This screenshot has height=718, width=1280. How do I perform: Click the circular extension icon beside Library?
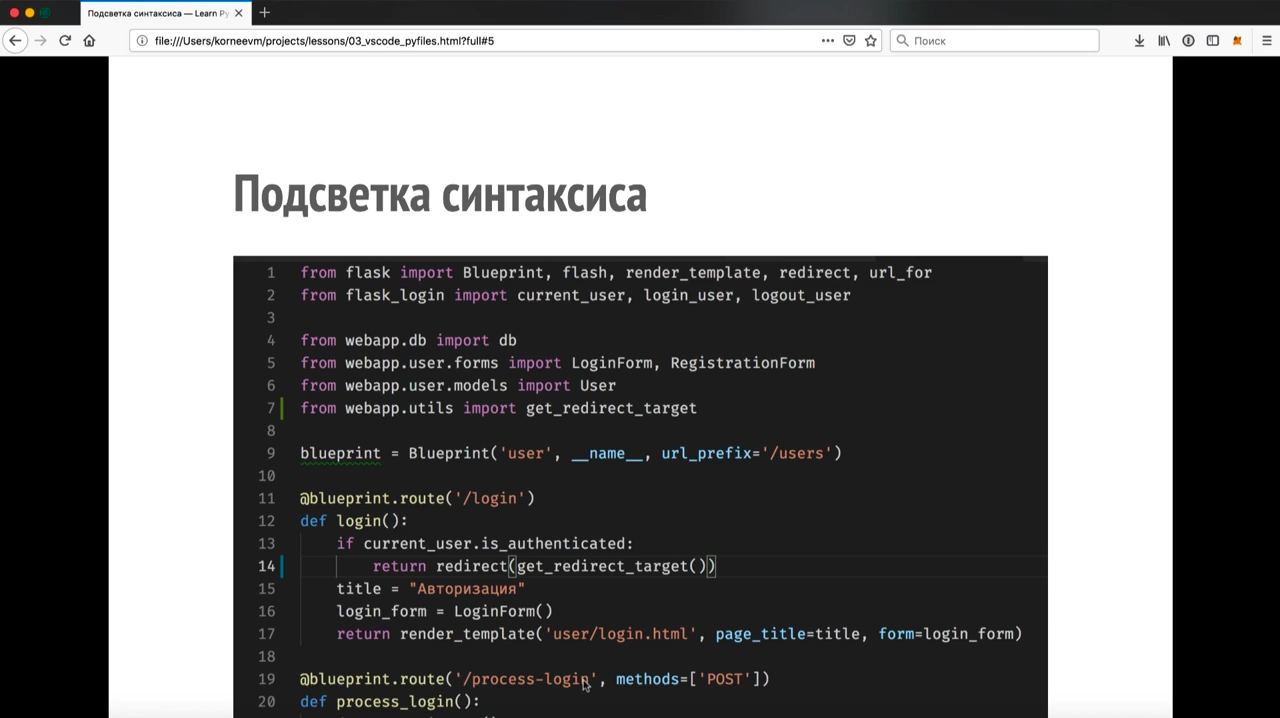click(1188, 41)
